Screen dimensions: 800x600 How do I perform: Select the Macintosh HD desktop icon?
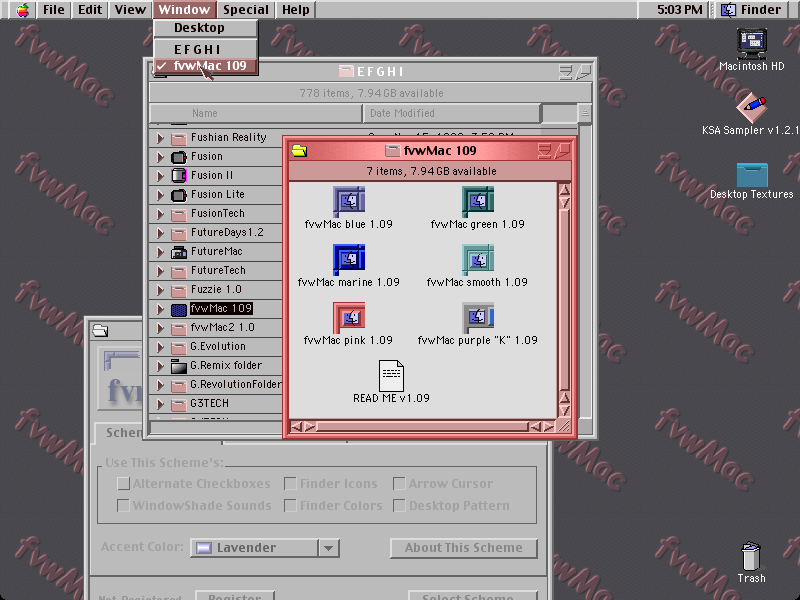[752, 43]
